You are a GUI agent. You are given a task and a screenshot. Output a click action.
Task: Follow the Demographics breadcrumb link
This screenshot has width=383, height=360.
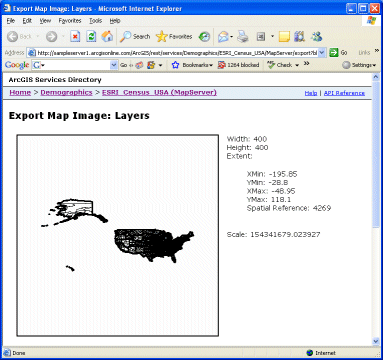pyautogui.click(x=66, y=92)
